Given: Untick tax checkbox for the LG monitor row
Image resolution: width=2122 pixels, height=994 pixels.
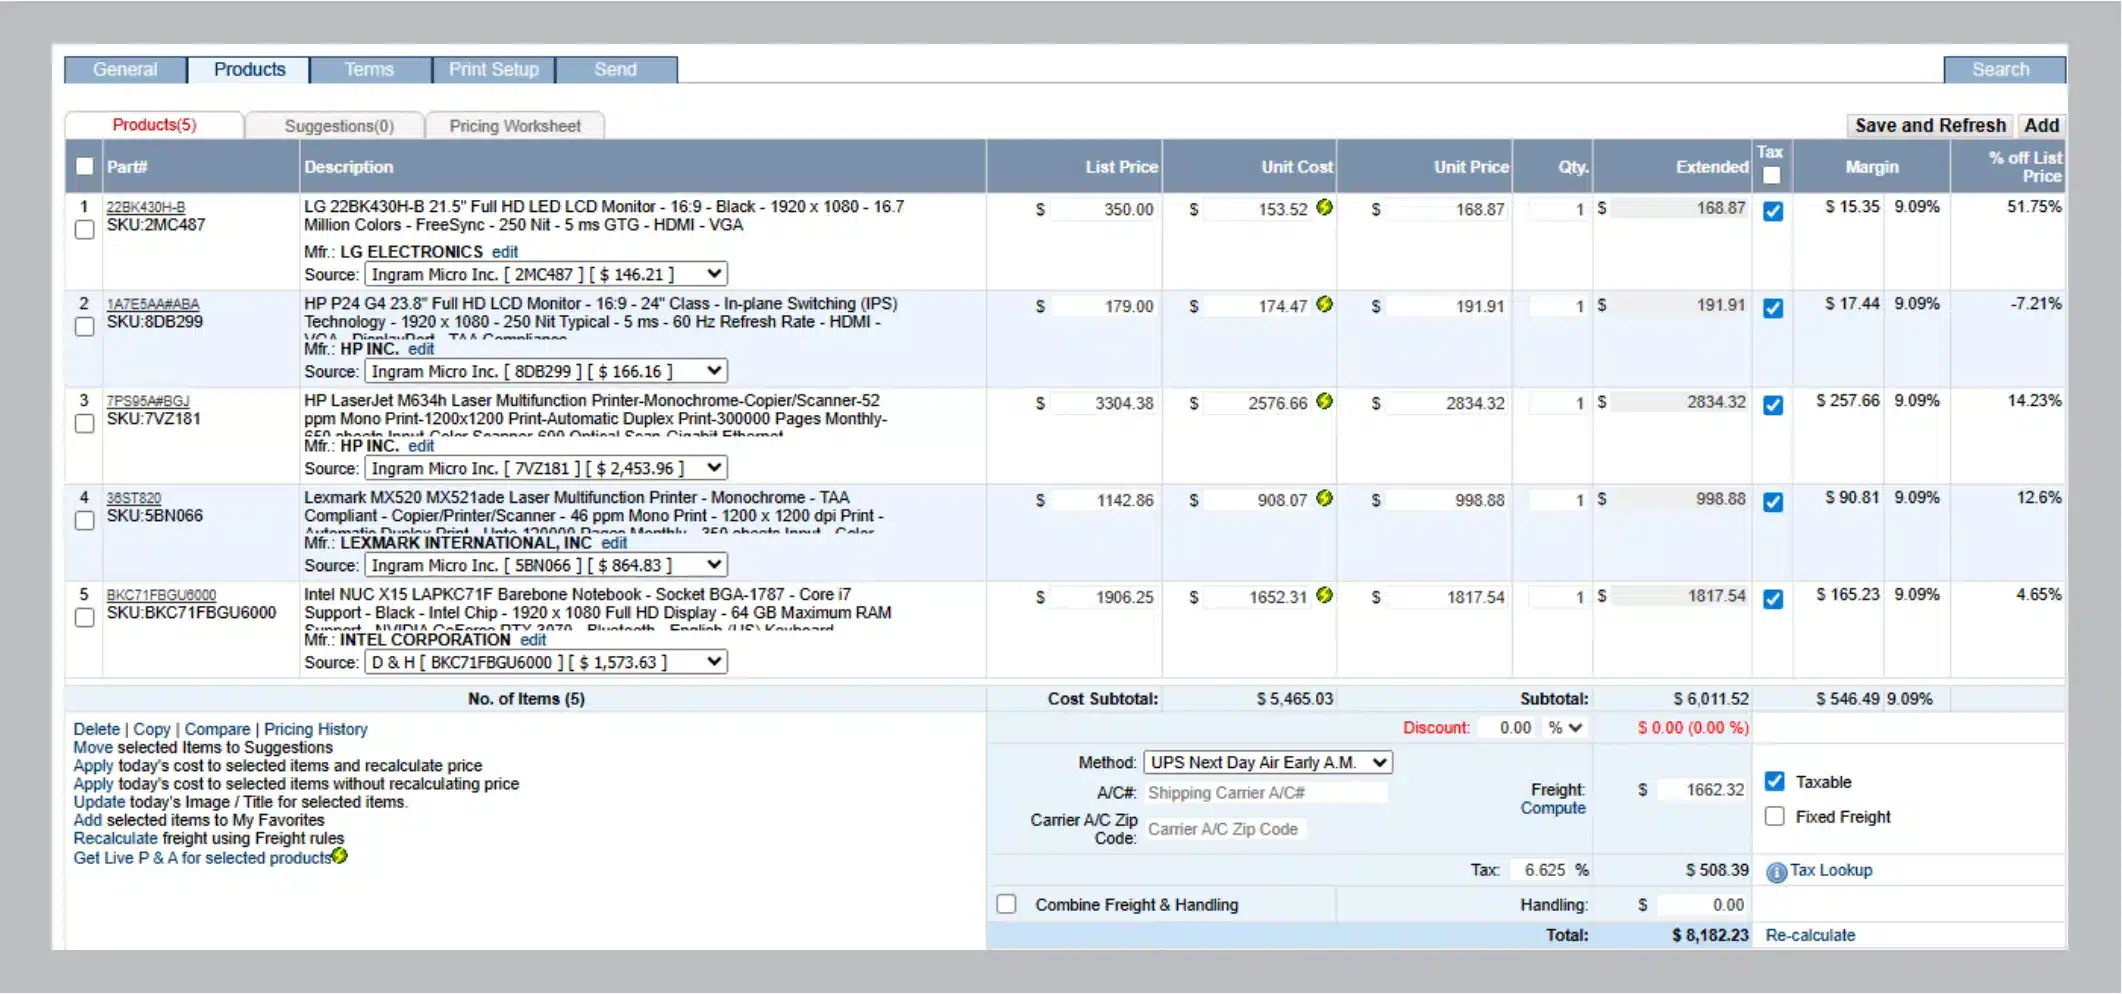Looking at the screenshot, I should [1772, 211].
